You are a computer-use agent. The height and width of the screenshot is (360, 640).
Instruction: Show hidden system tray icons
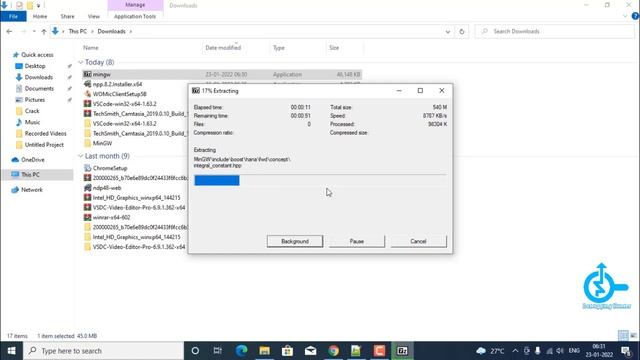coord(515,351)
